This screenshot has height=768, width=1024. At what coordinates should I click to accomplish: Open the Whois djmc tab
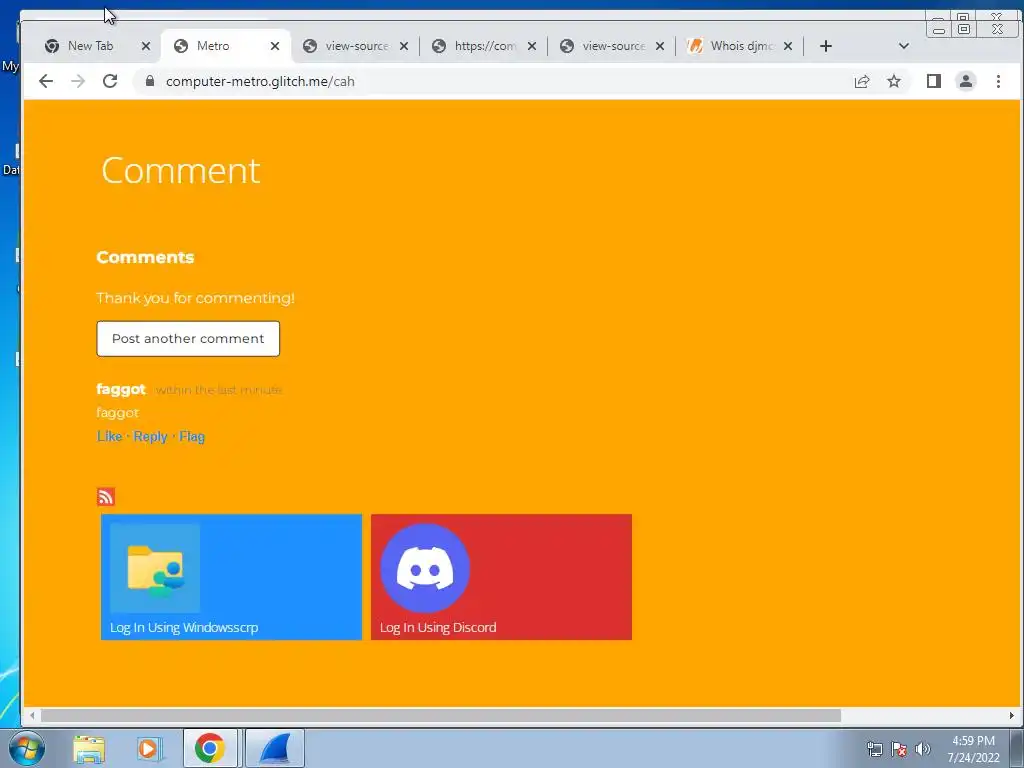741,46
